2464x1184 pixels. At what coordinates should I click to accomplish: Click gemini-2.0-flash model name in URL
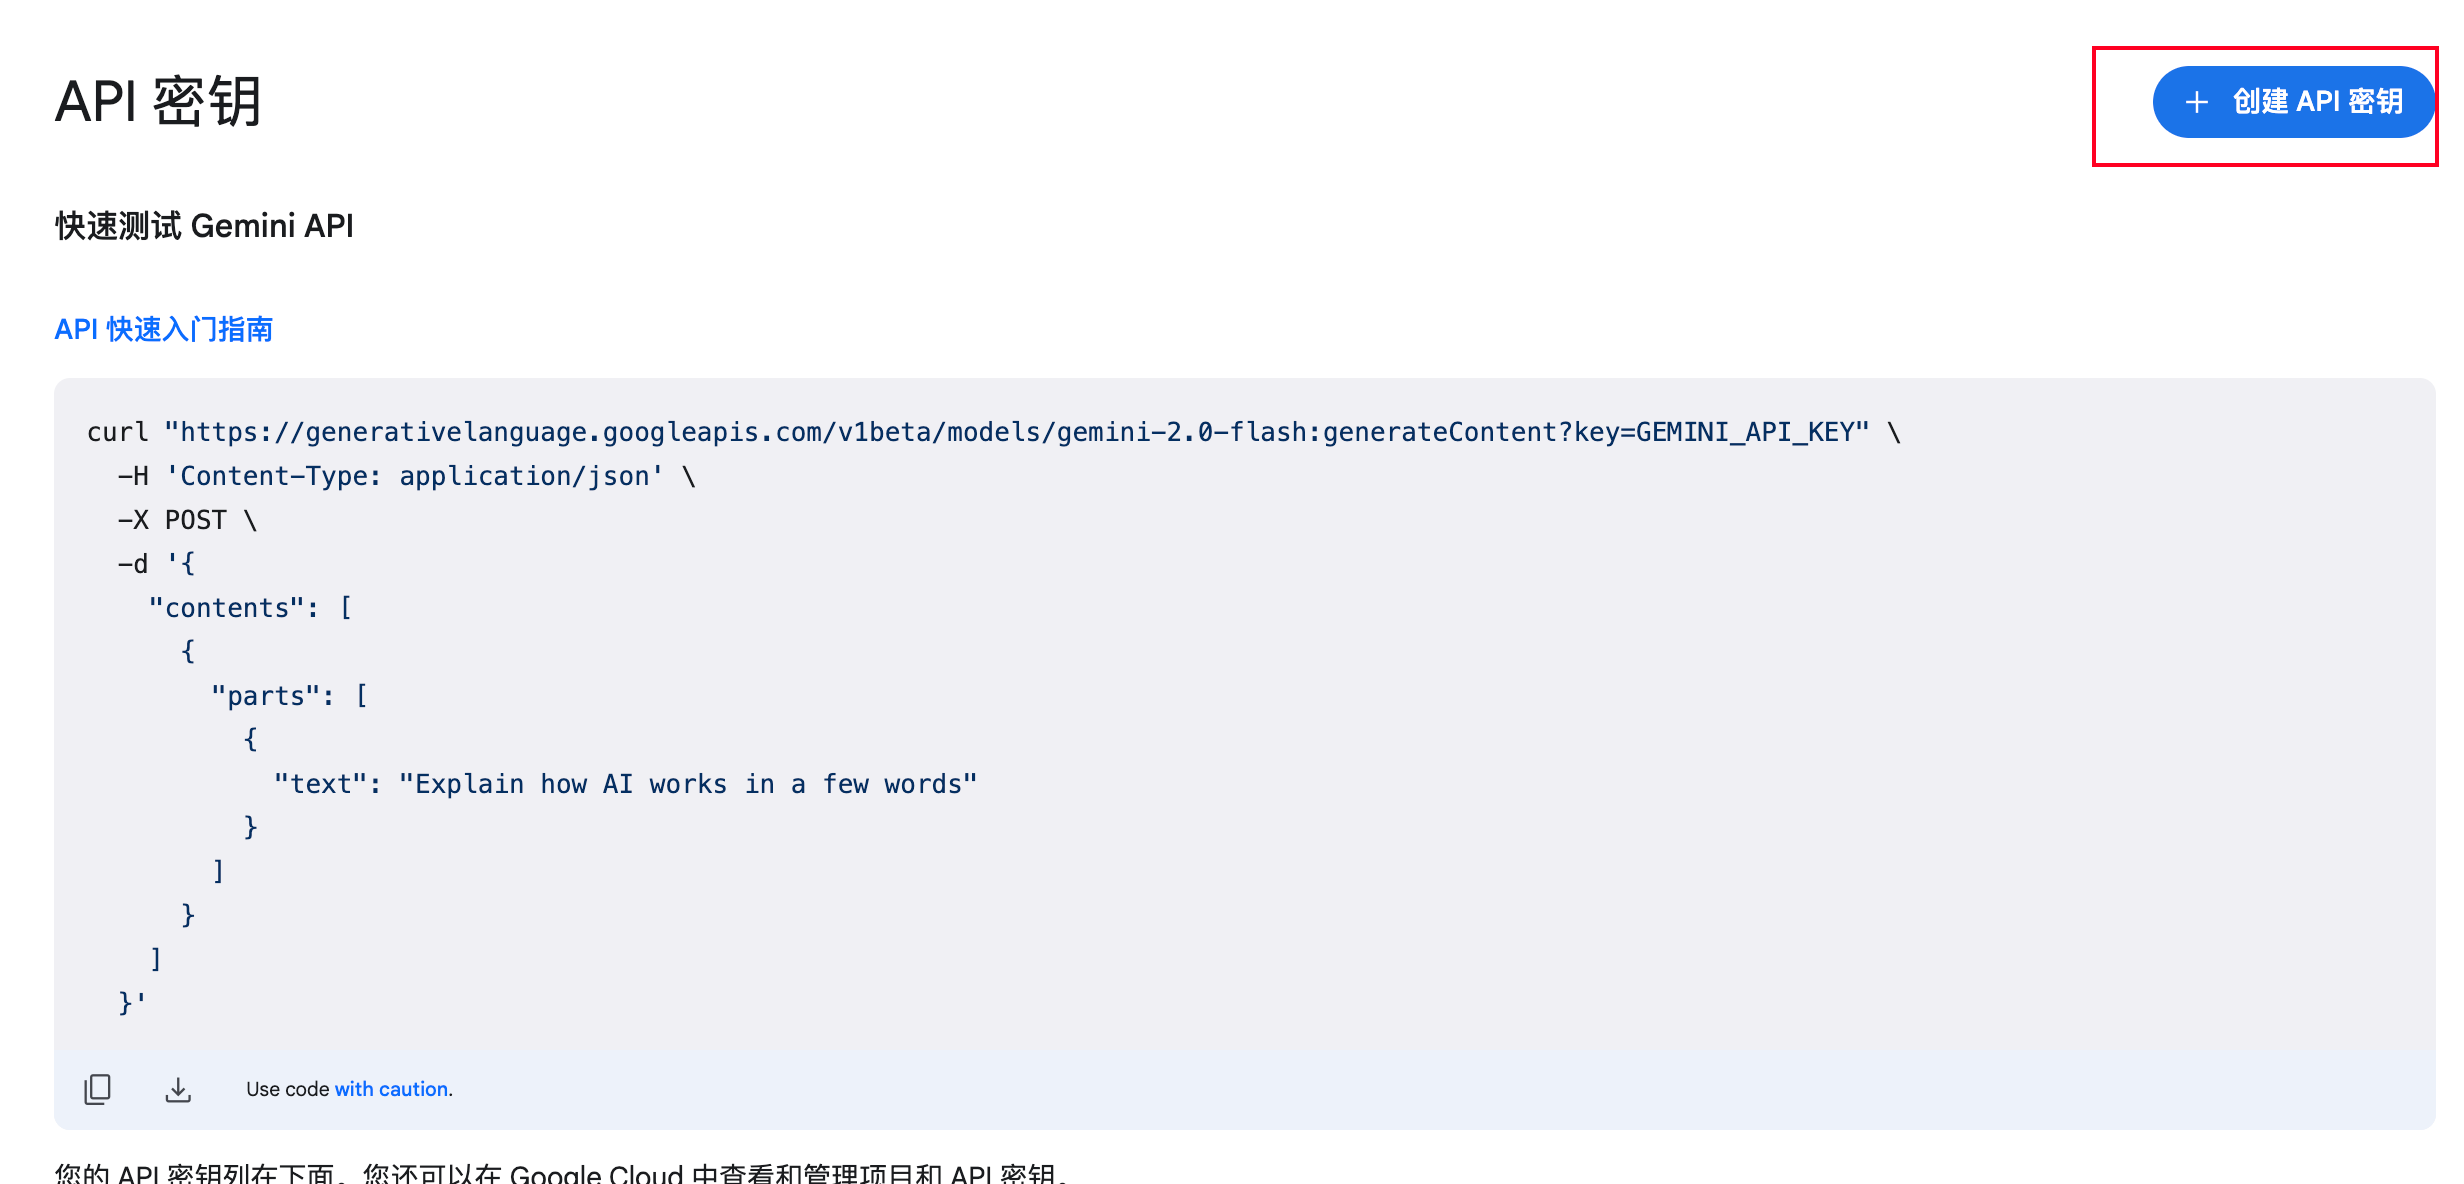(1182, 432)
